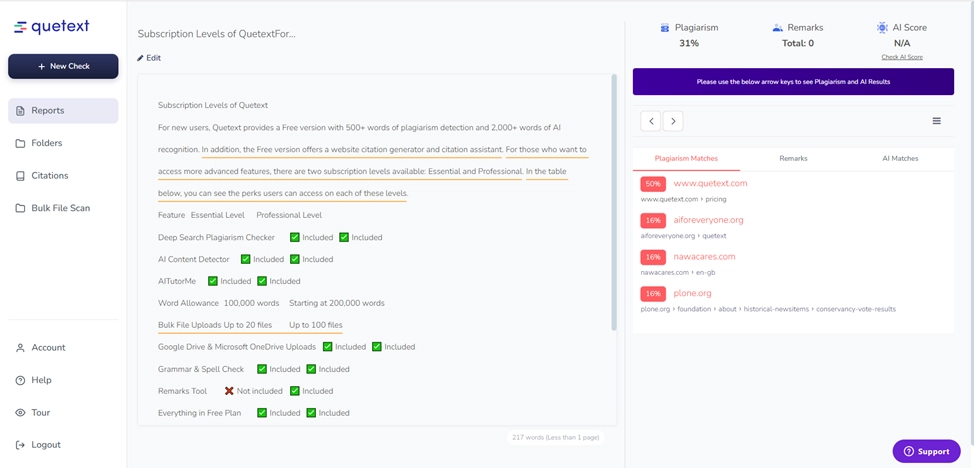Switch to the Plagiarism Matches tab
This screenshot has width=974, height=468.
pos(686,158)
